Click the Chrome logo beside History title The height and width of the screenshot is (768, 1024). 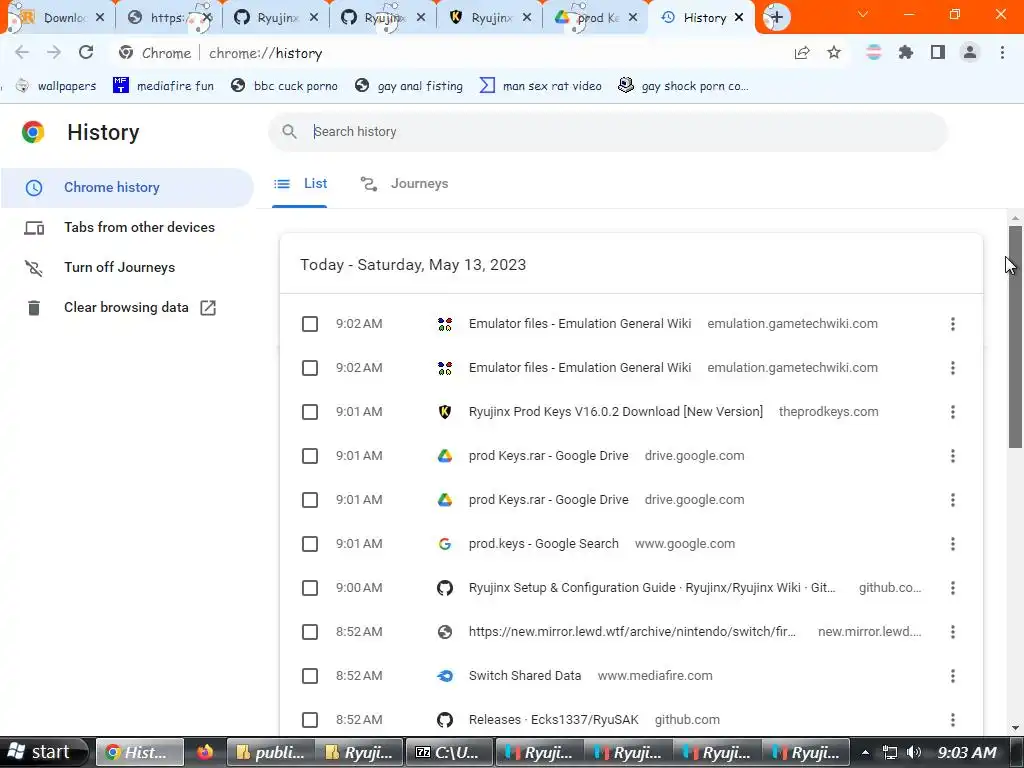[x=33, y=133]
